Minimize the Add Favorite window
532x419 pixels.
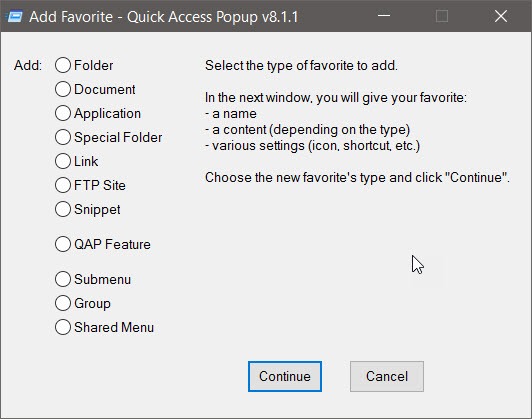(x=384, y=16)
